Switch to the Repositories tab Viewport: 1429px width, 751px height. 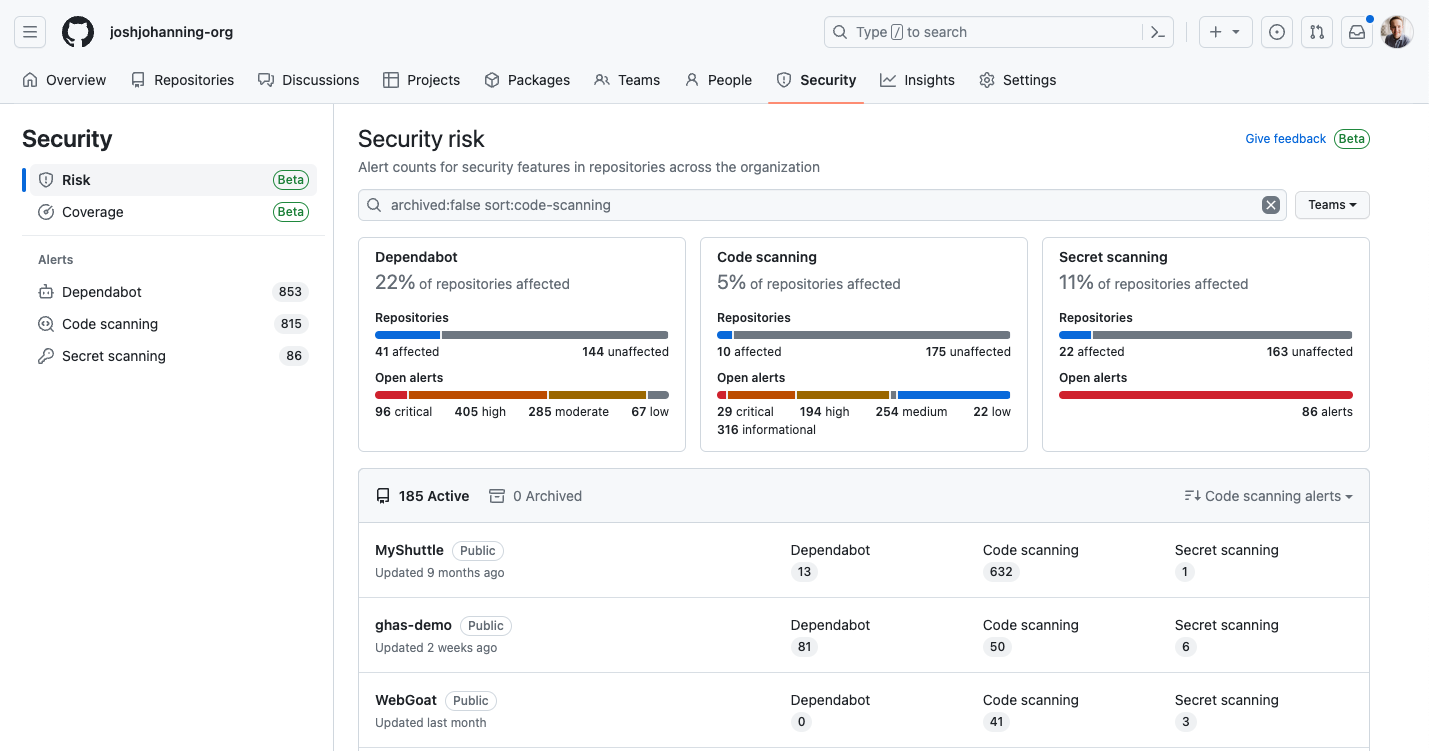tap(183, 80)
